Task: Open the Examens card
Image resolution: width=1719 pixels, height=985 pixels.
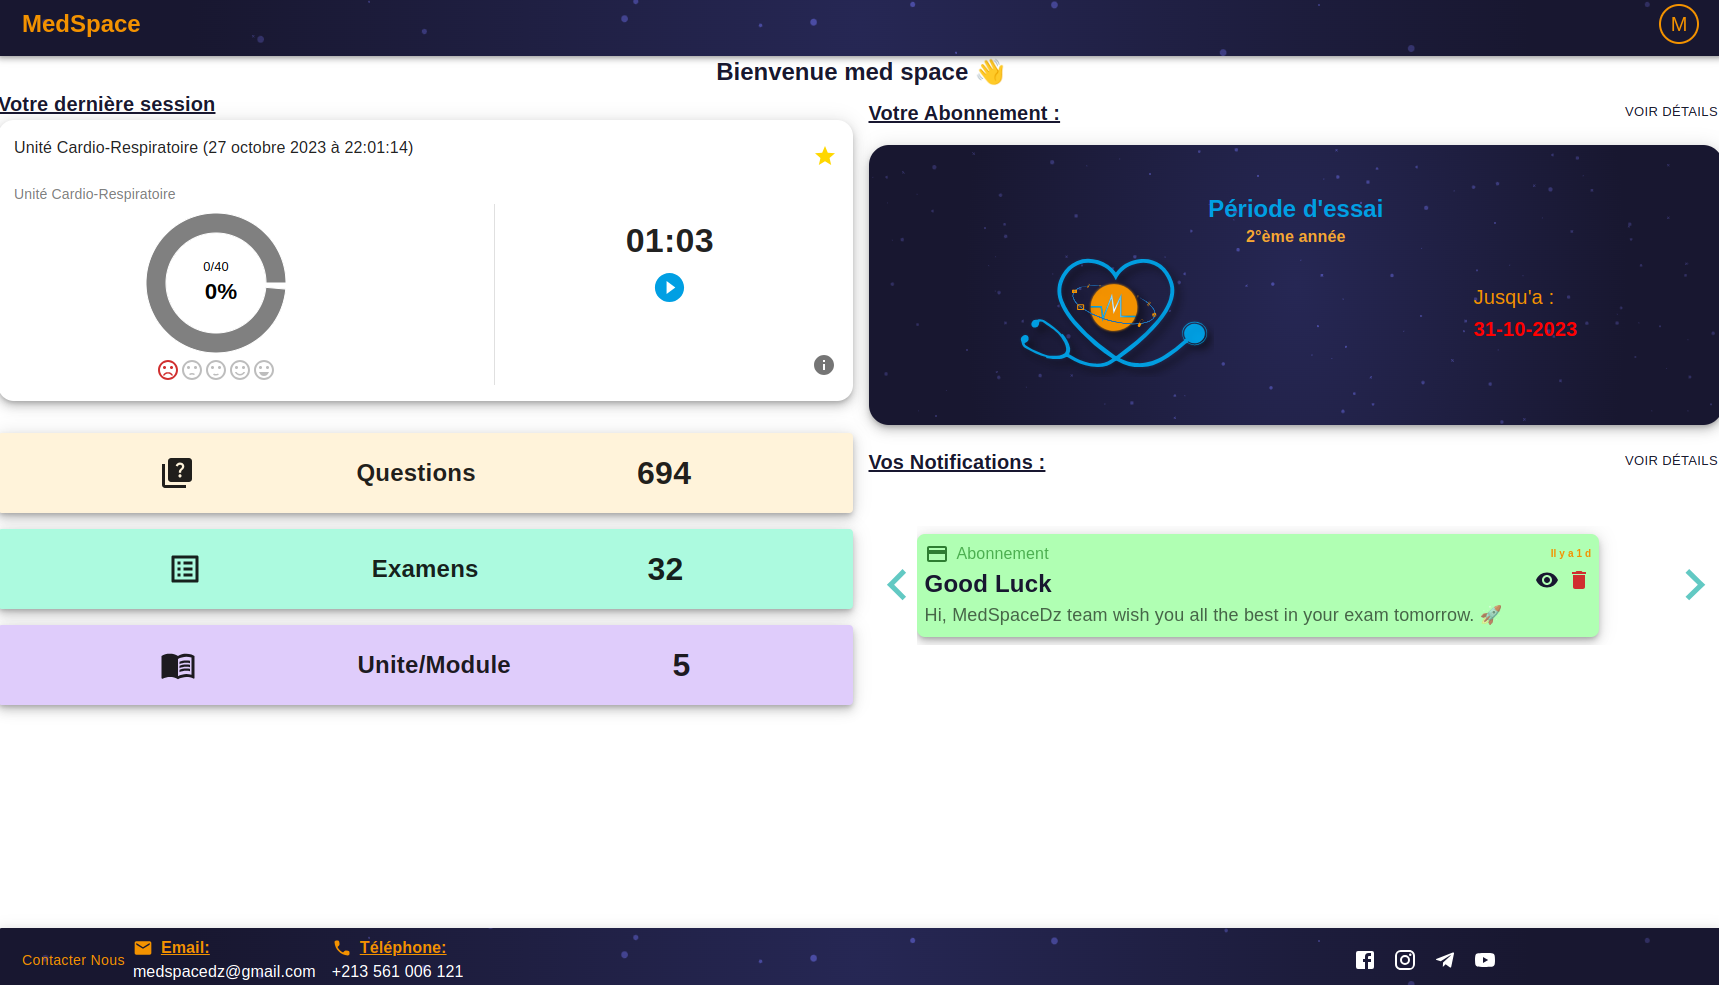Action: click(x=426, y=569)
